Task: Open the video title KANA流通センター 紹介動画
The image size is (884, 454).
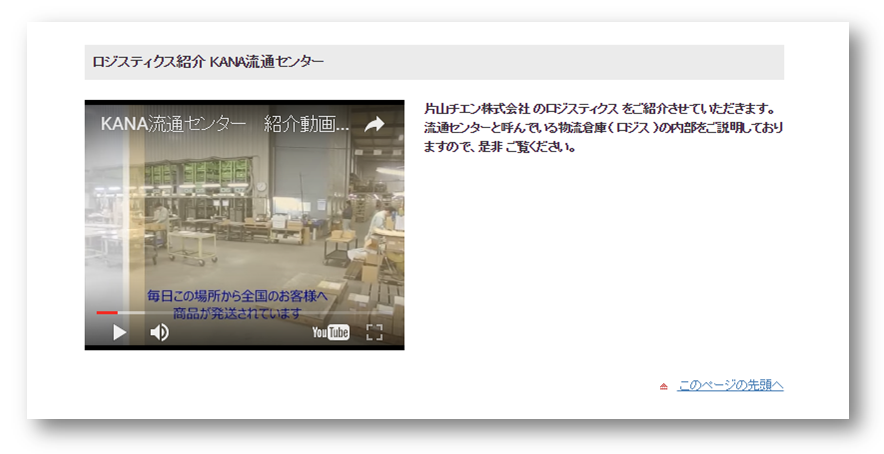Action: [x=224, y=124]
